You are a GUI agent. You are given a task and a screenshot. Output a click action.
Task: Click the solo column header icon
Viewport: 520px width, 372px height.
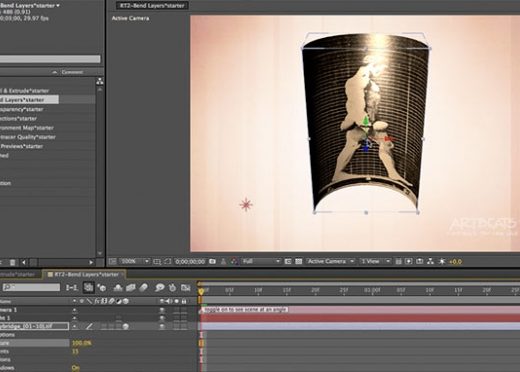[x=176, y=301]
